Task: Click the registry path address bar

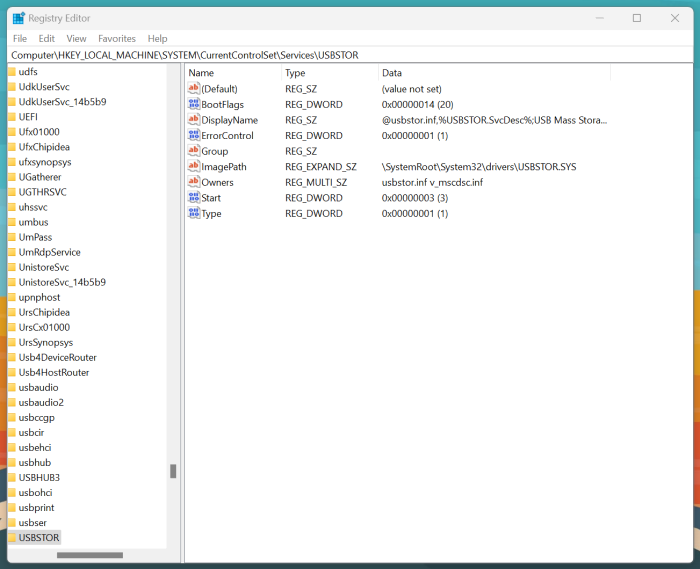Action: coord(350,55)
